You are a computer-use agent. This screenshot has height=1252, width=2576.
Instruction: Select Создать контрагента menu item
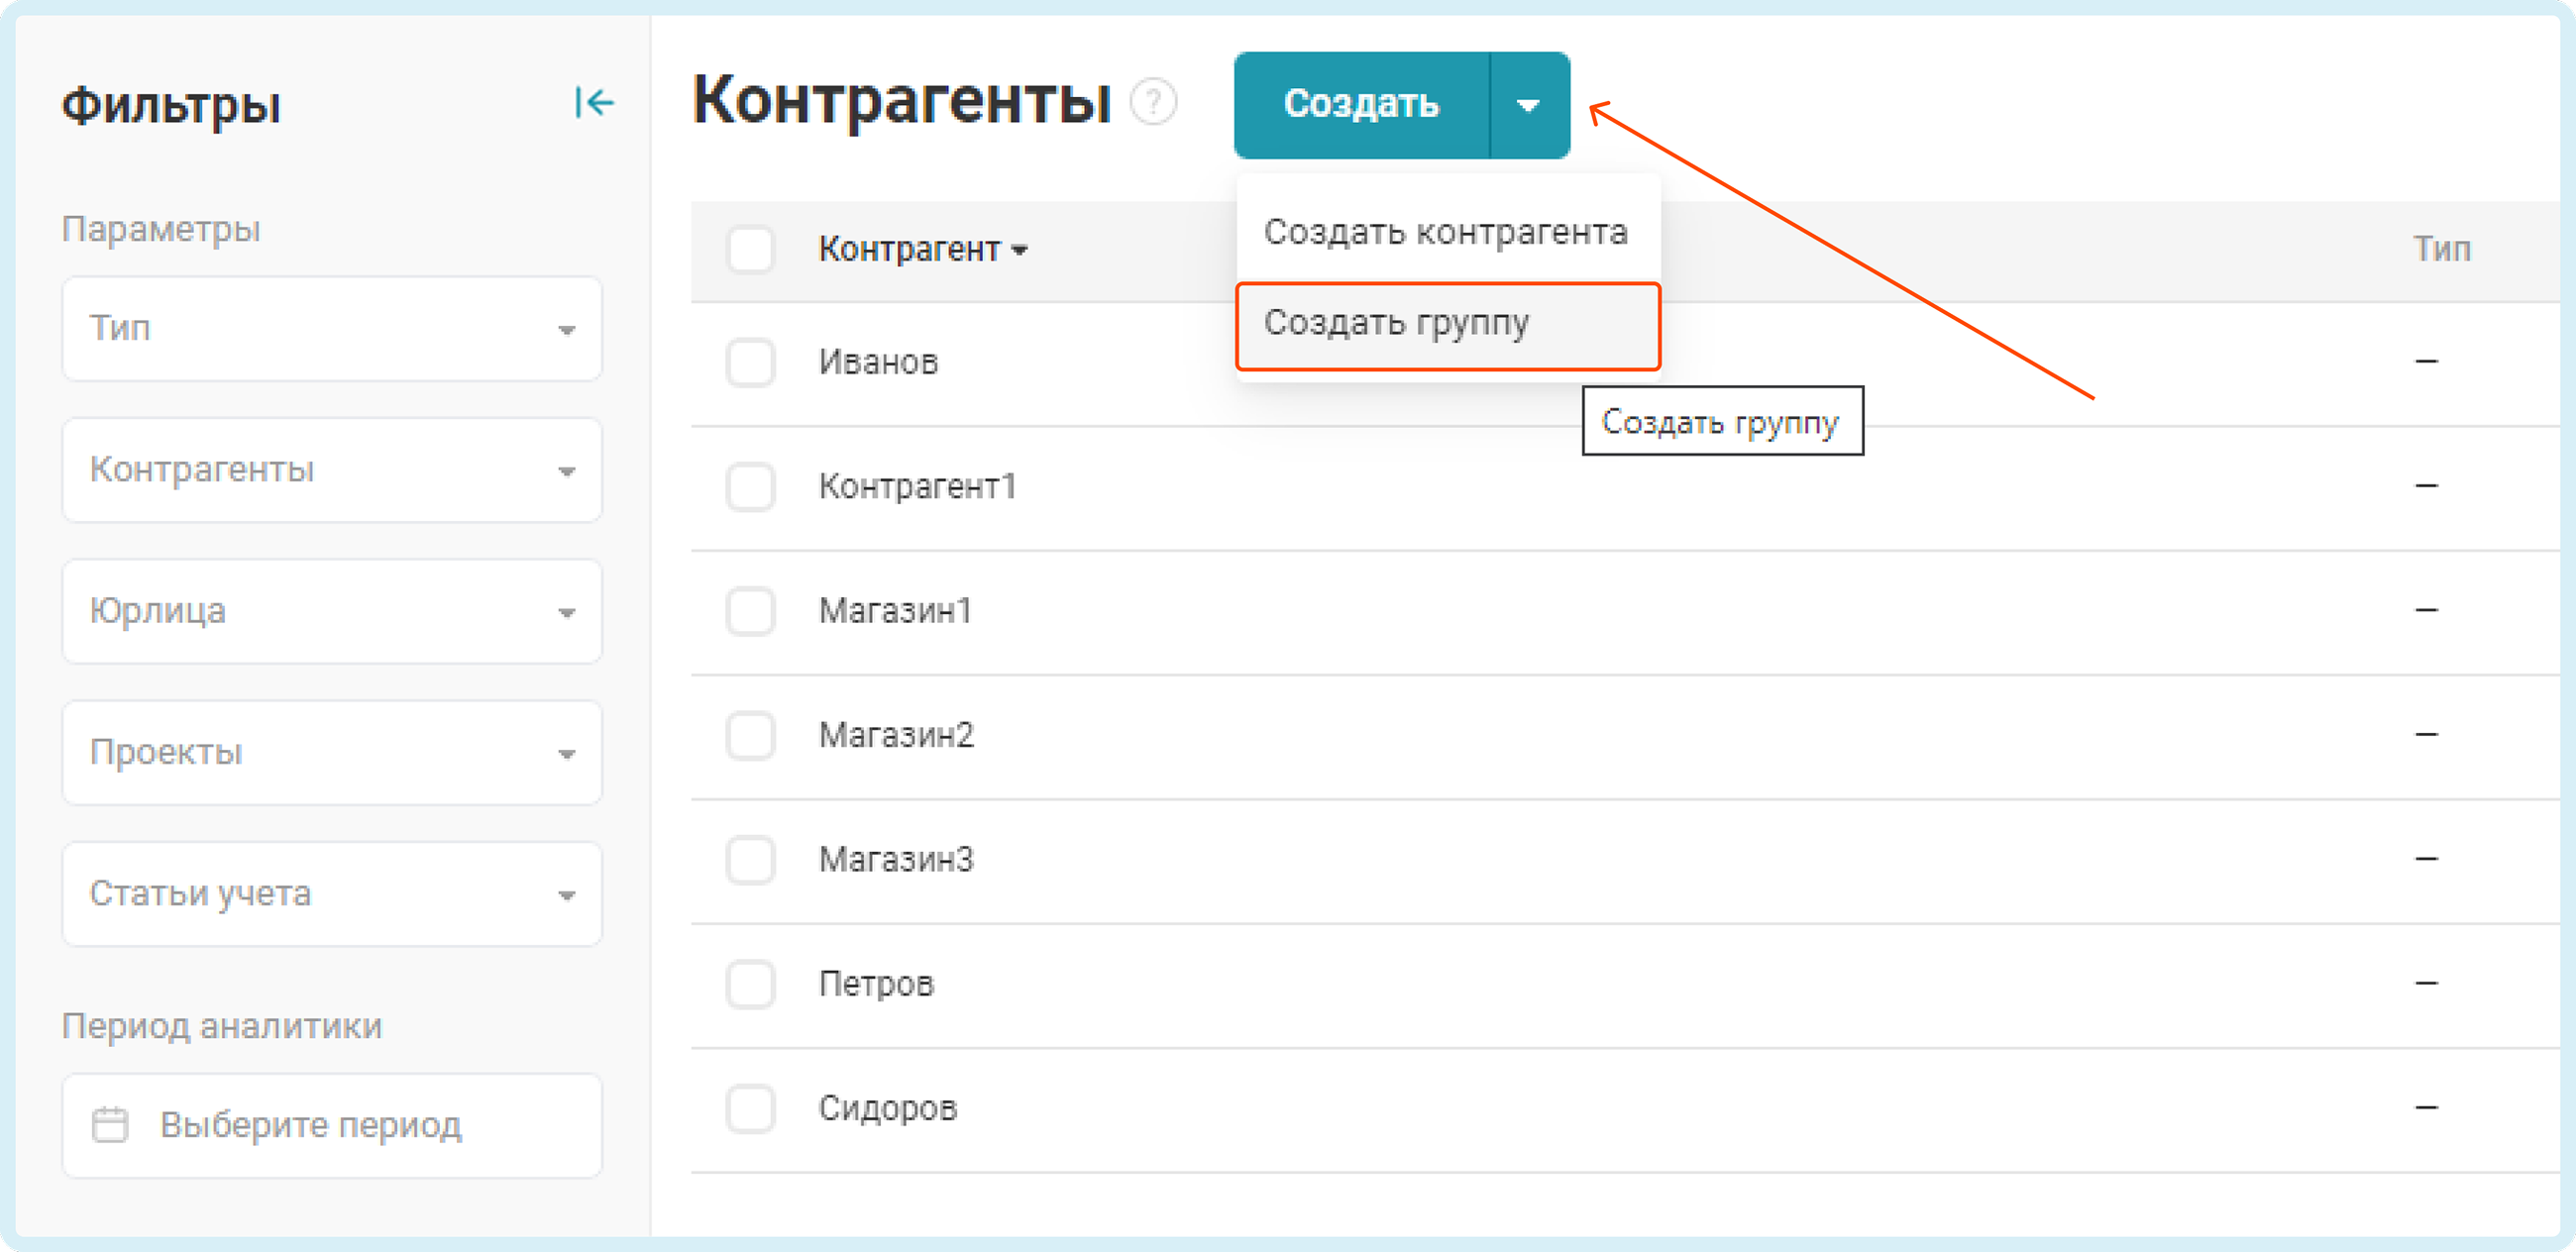point(1446,232)
